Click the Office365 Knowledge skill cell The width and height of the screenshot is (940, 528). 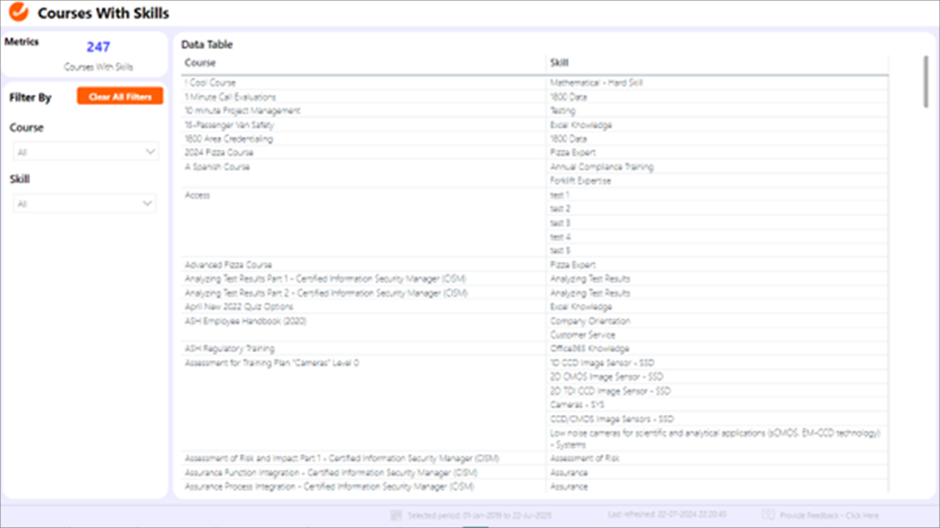[590, 349]
